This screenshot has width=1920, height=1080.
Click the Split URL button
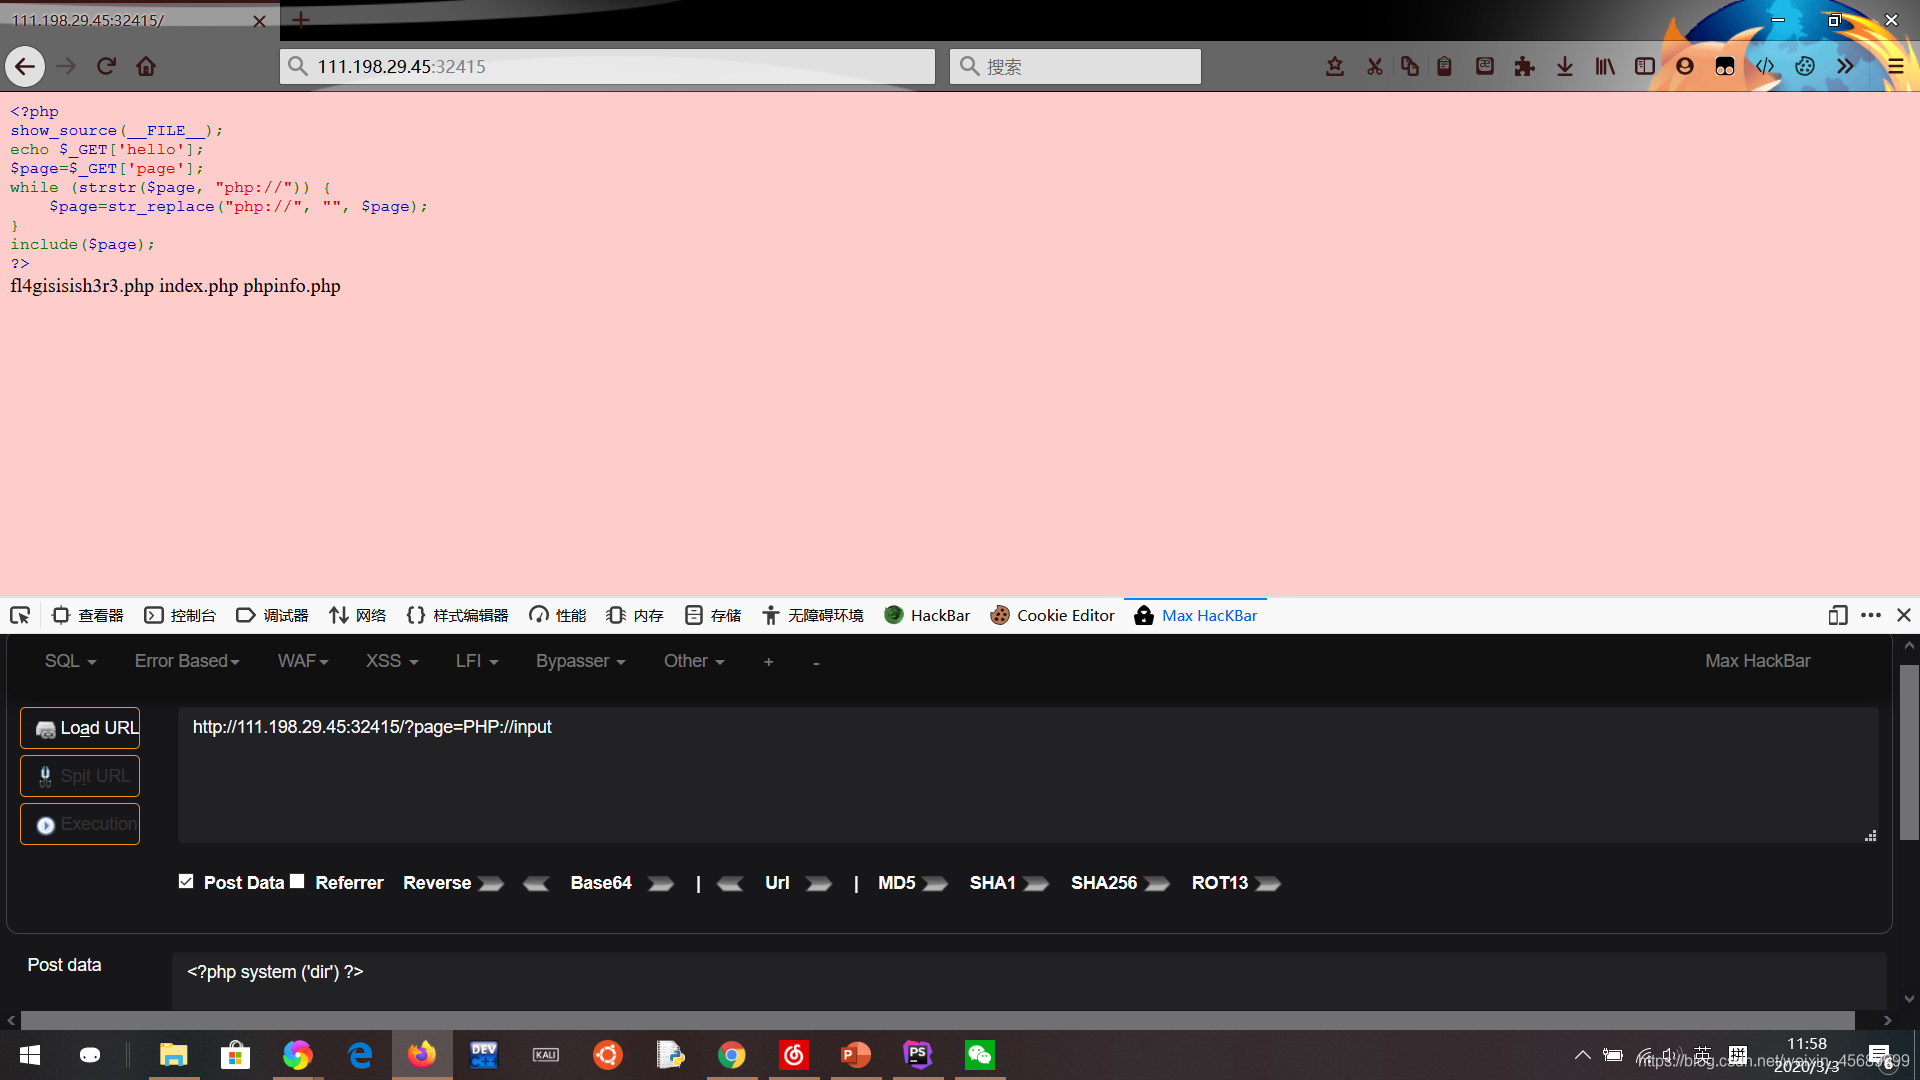[x=80, y=776]
